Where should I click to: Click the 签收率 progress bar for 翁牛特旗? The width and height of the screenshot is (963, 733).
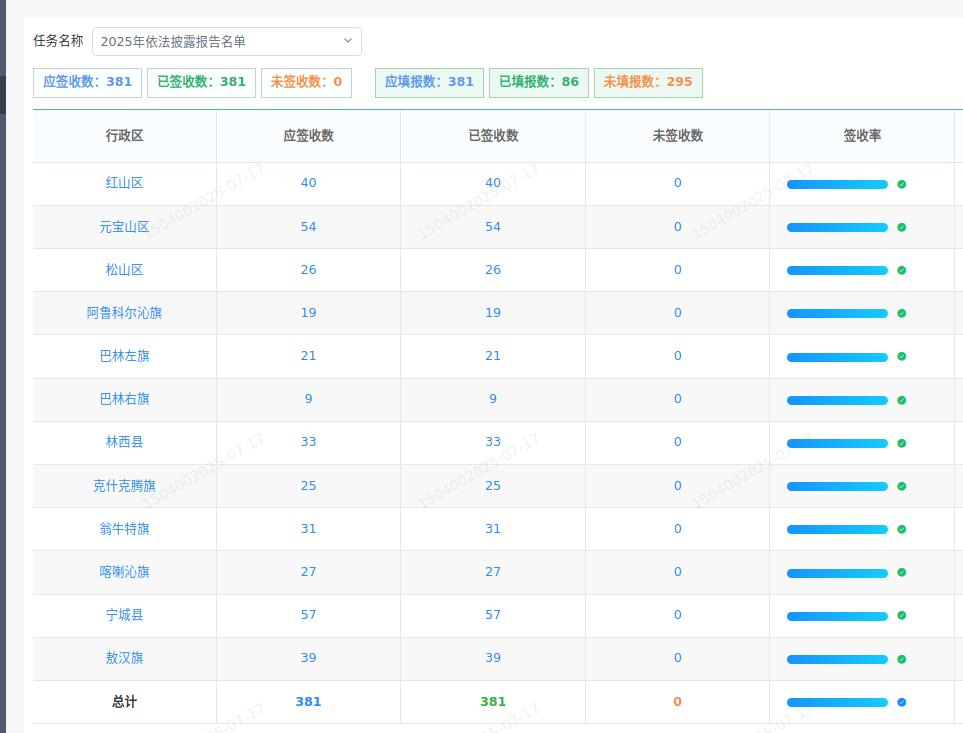pyautogui.click(x=837, y=529)
